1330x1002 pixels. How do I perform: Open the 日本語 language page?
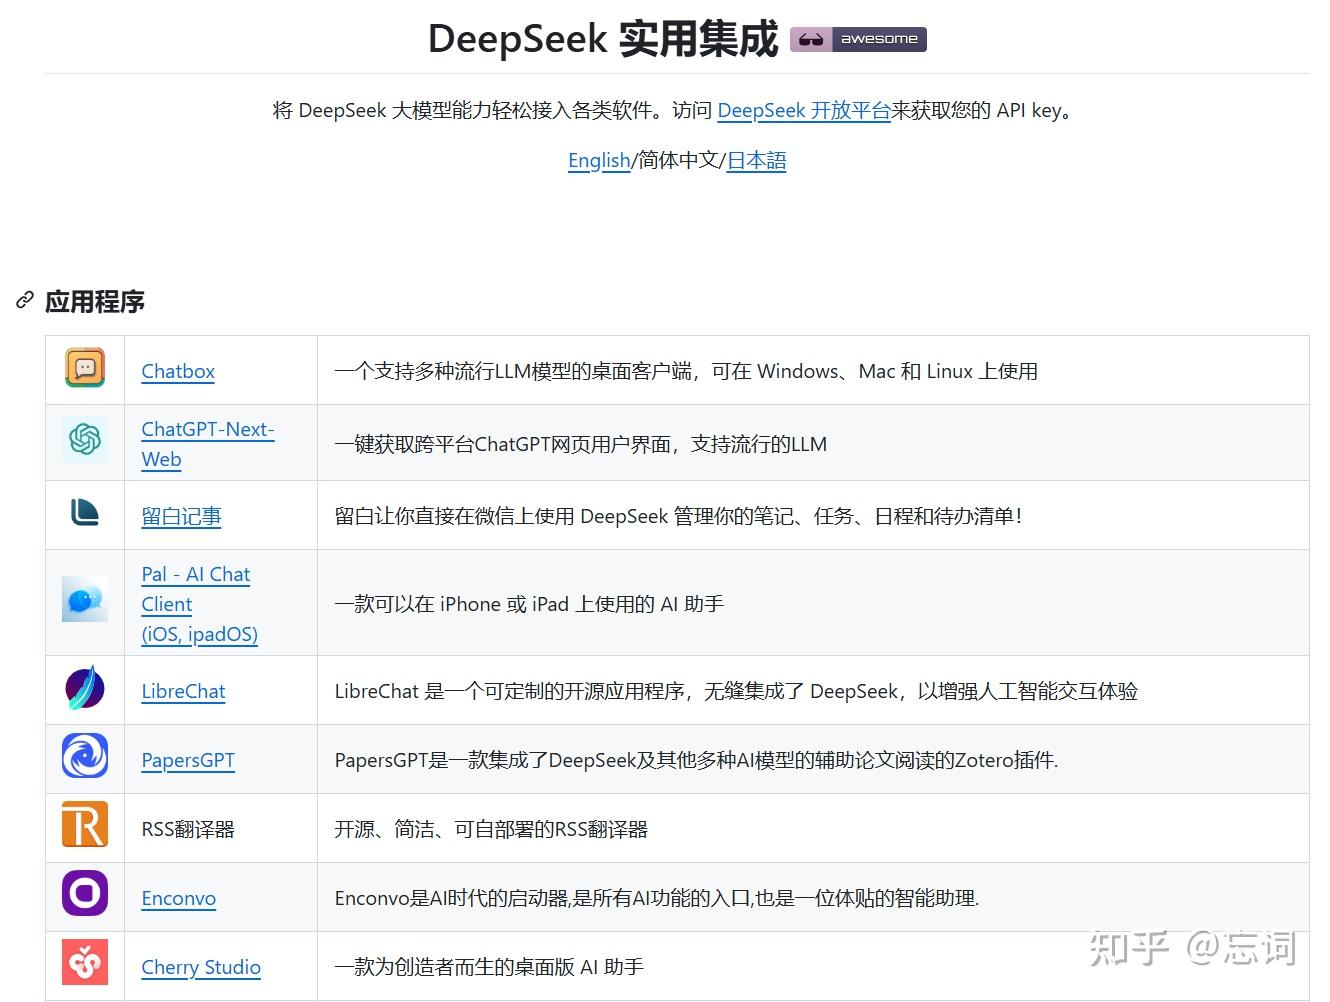pos(756,160)
